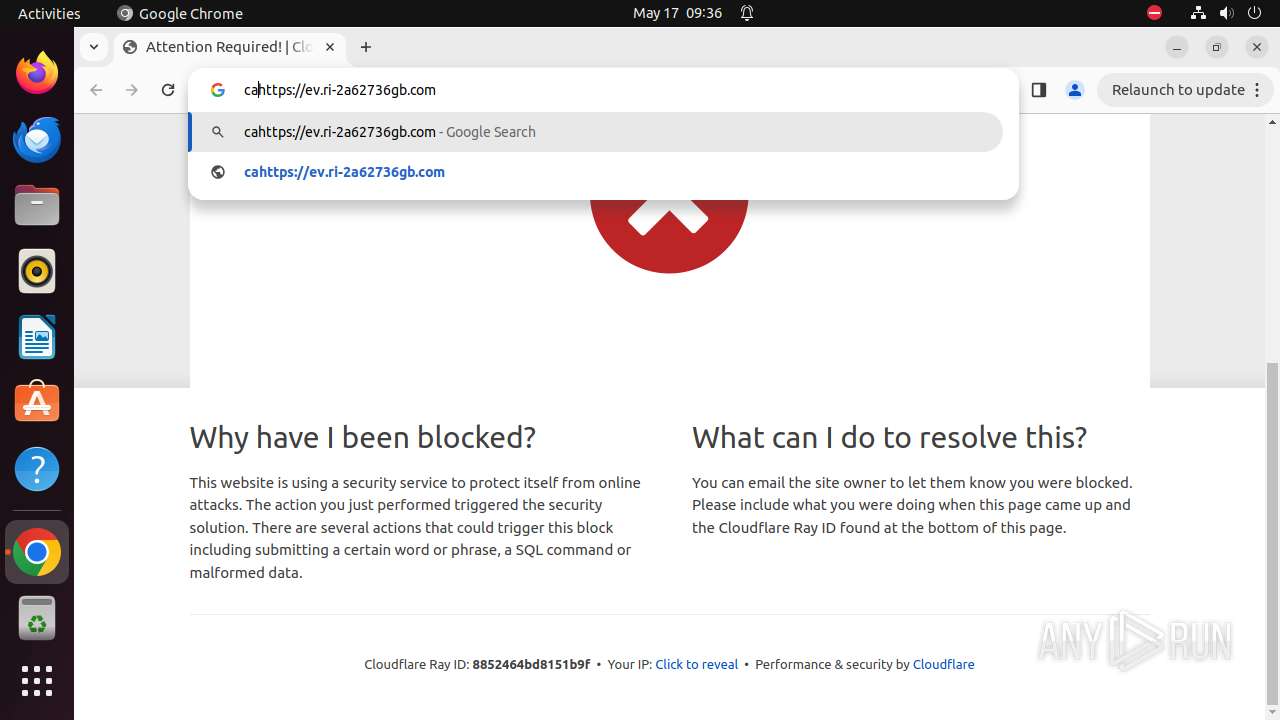Show Applications grid in the dock
Screen dimensions: 1280x720
pyautogui.click(x=37, y=681)
